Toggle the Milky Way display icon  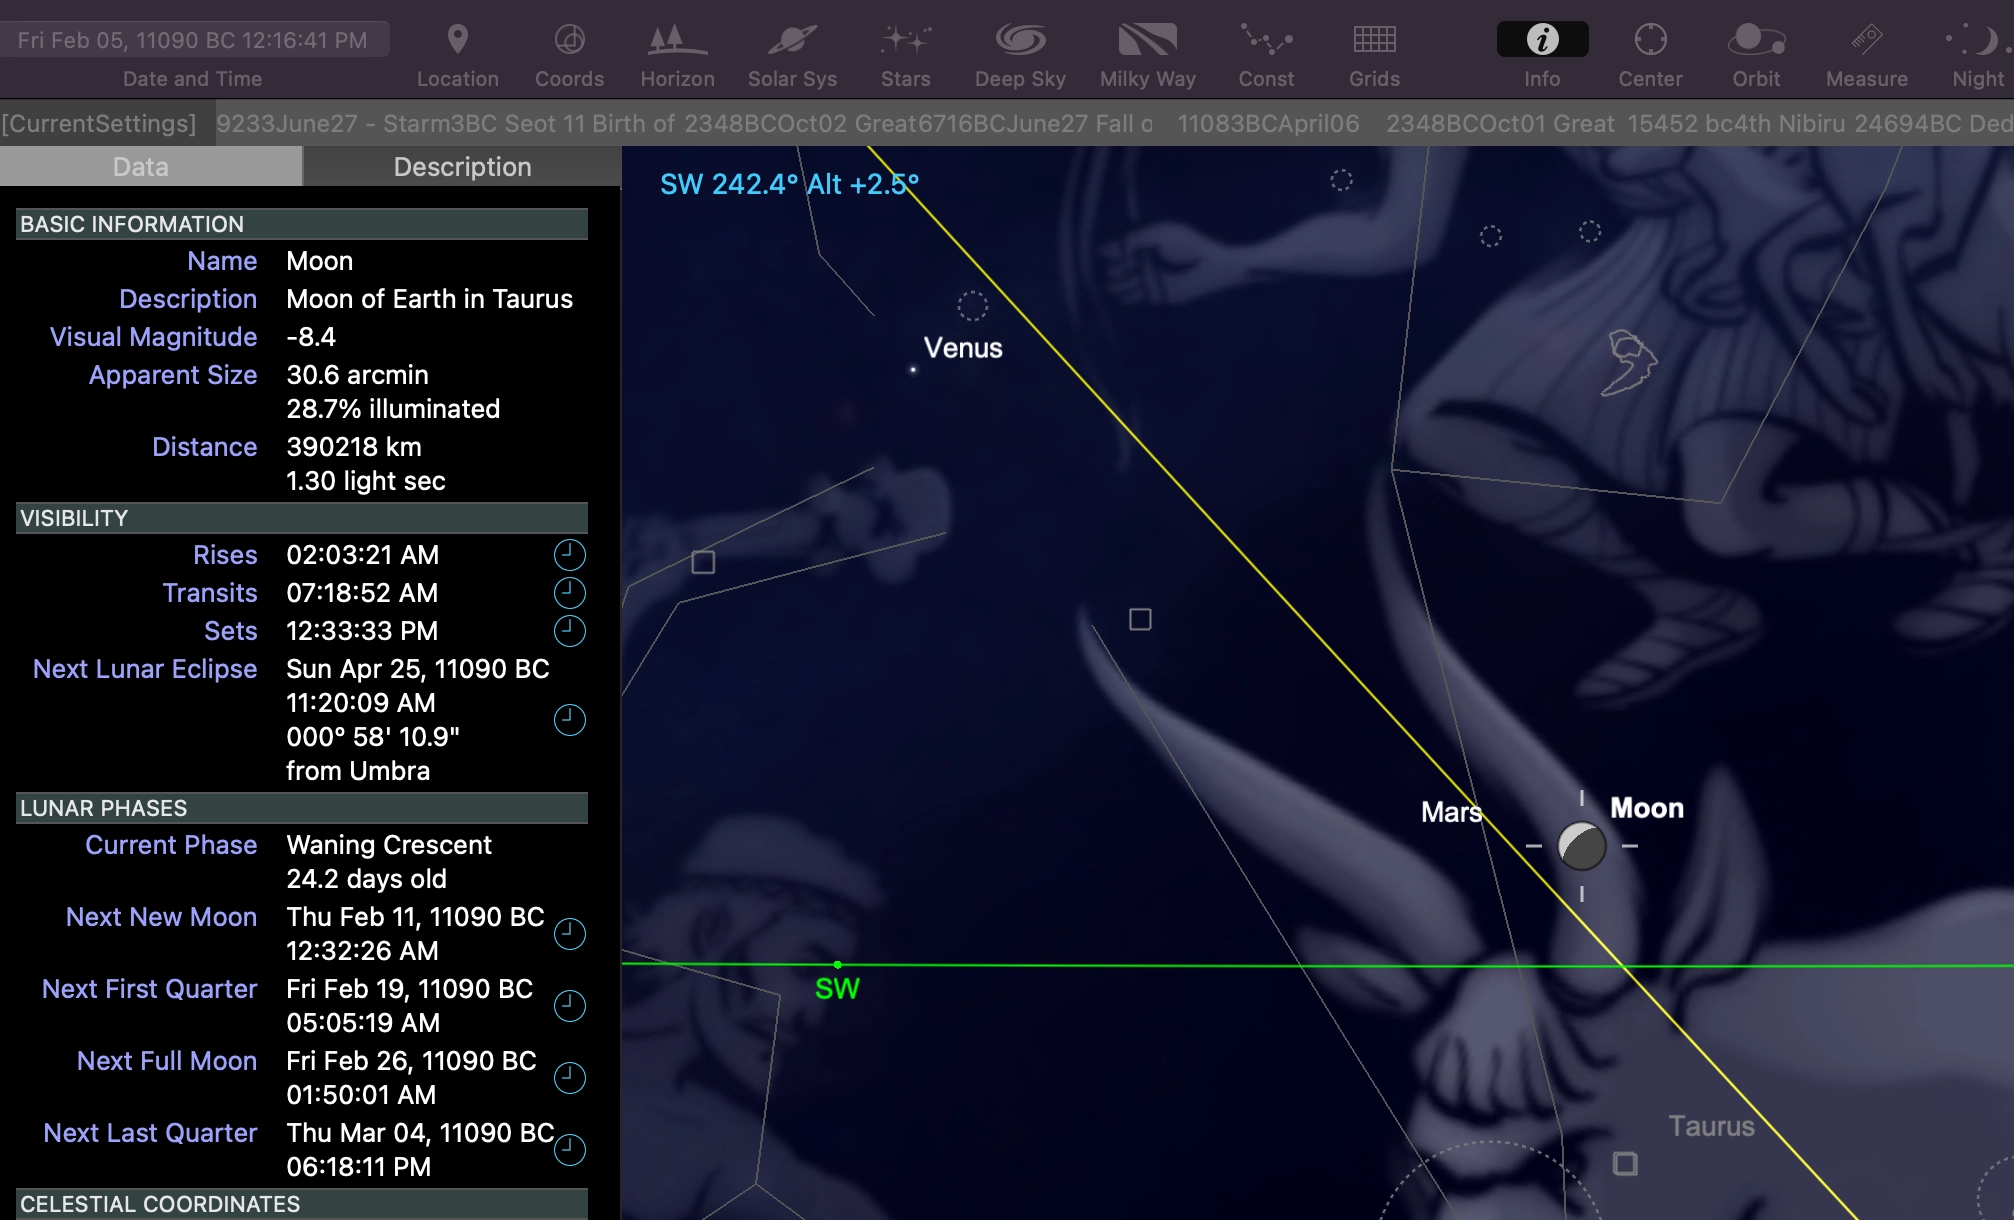1147,40
